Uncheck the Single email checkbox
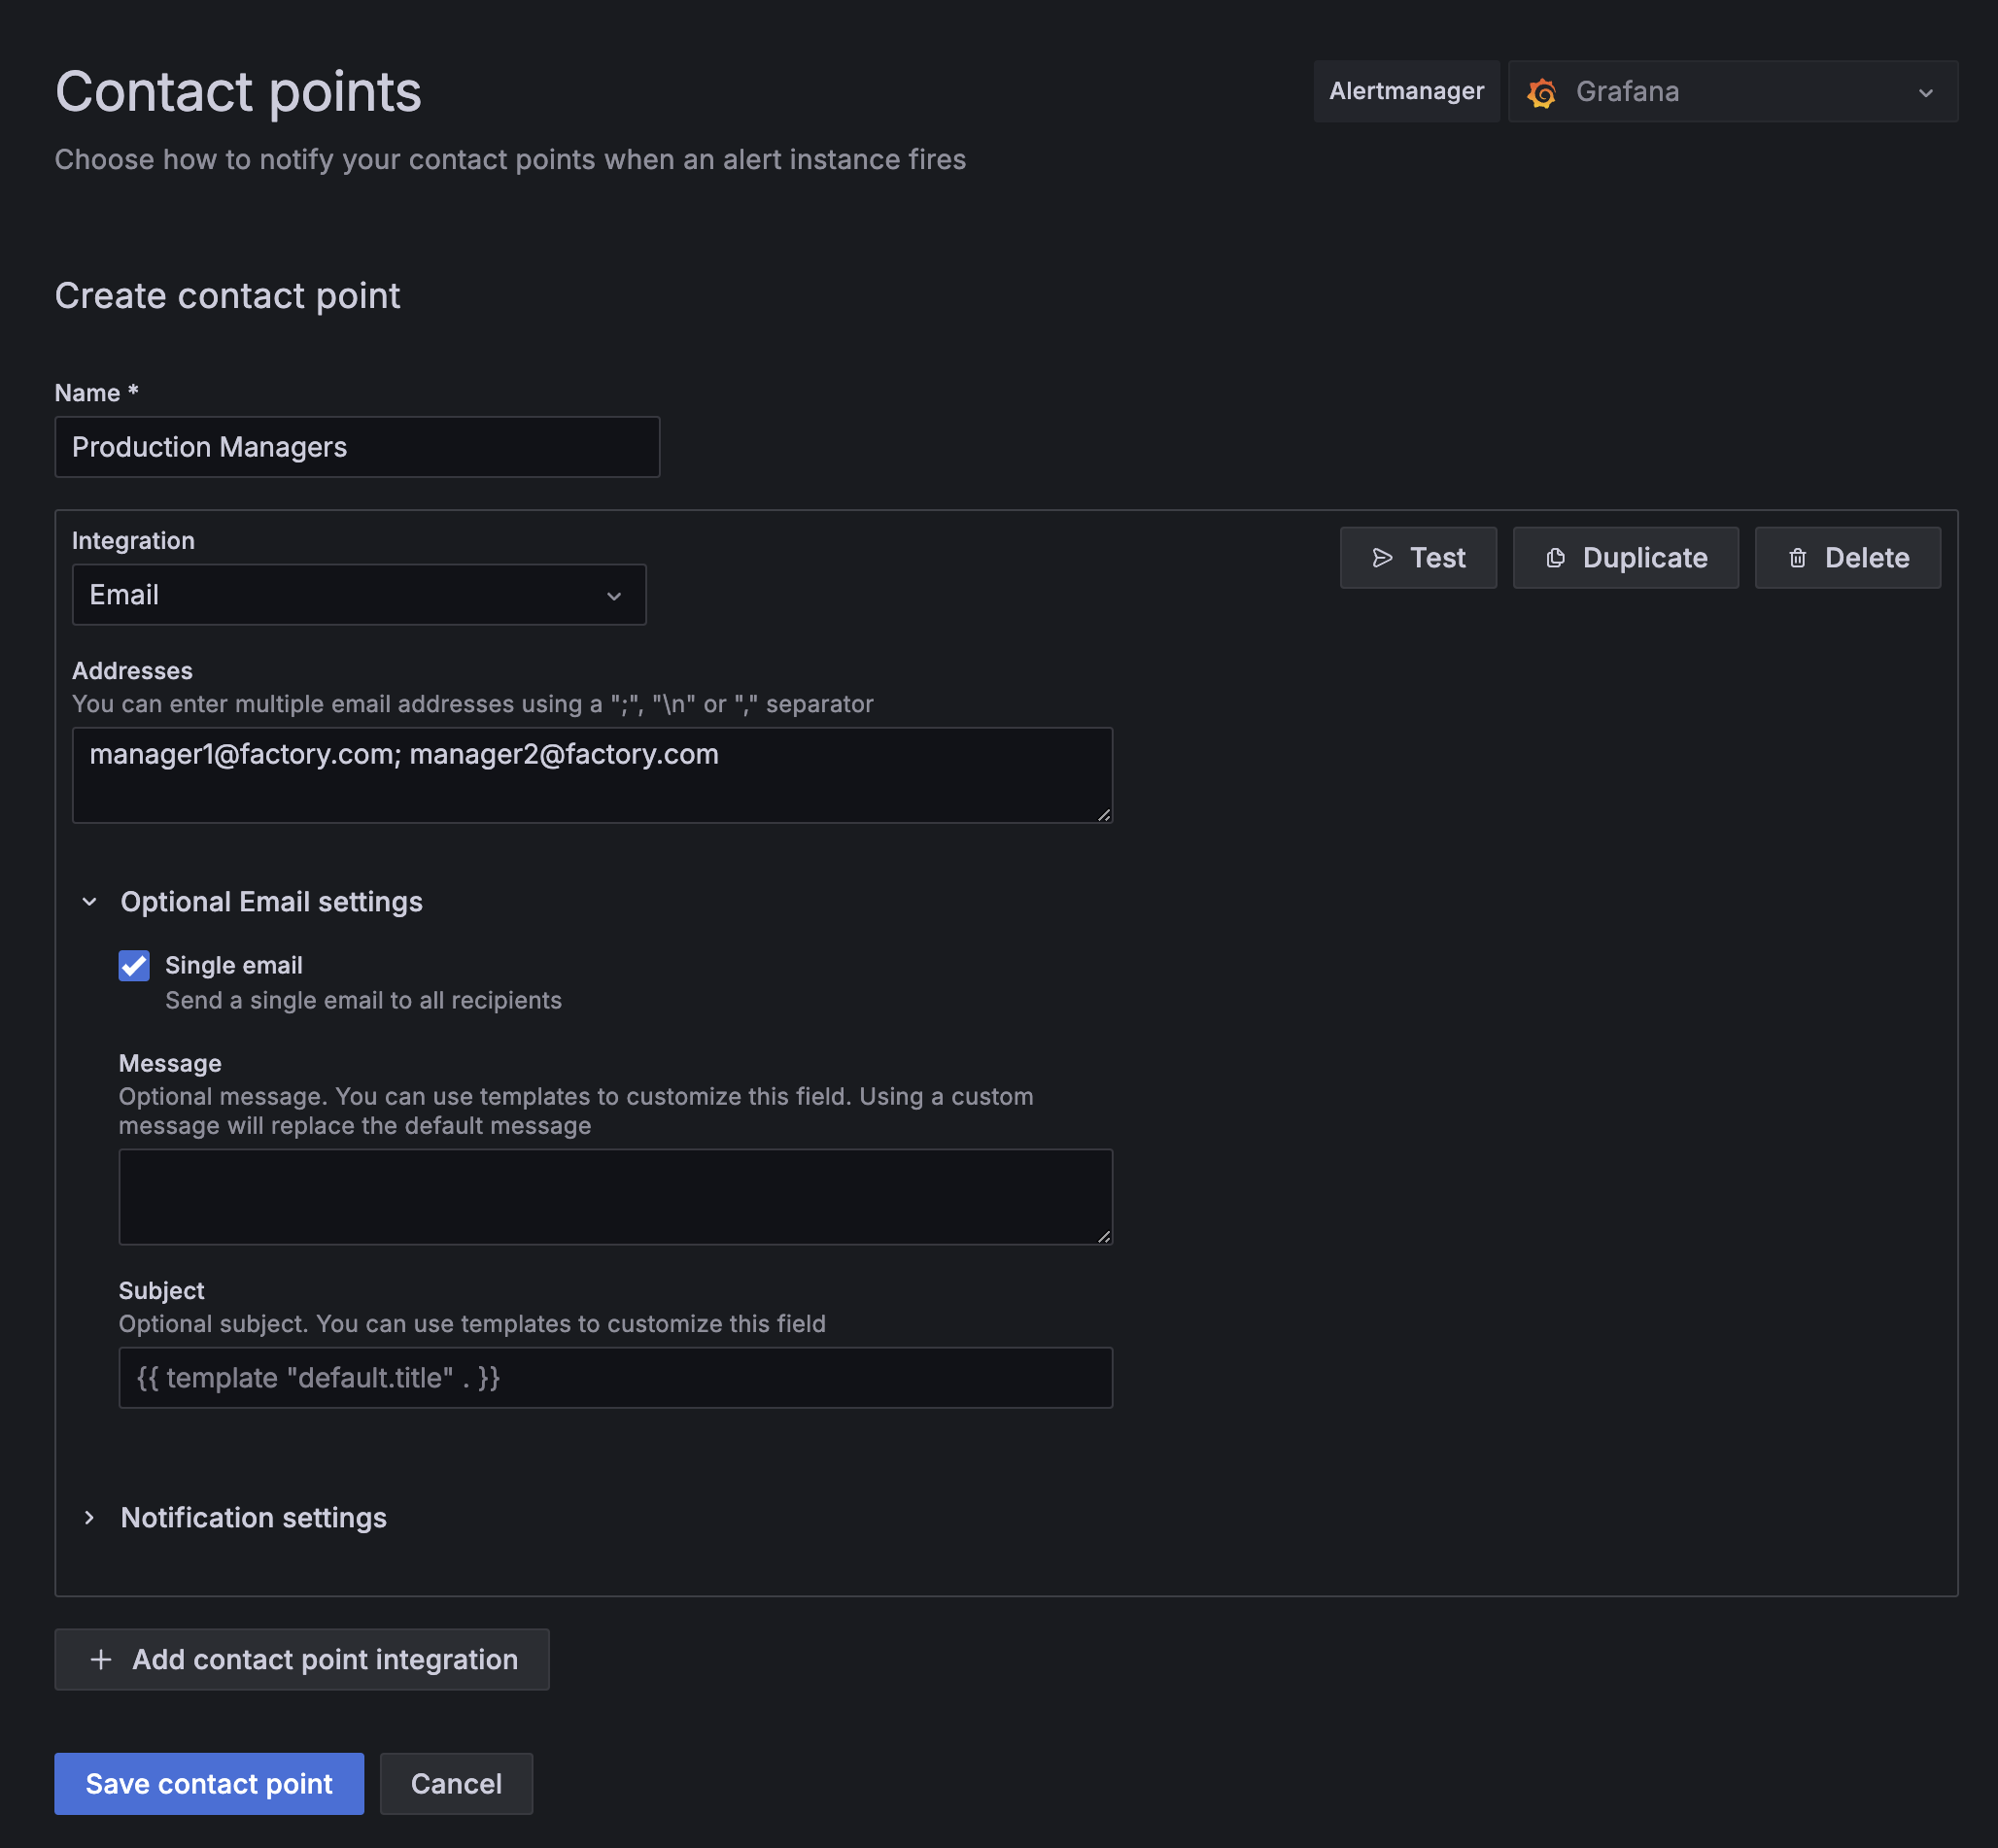This screenshot has height=1848, width=1998. (134, 966)
